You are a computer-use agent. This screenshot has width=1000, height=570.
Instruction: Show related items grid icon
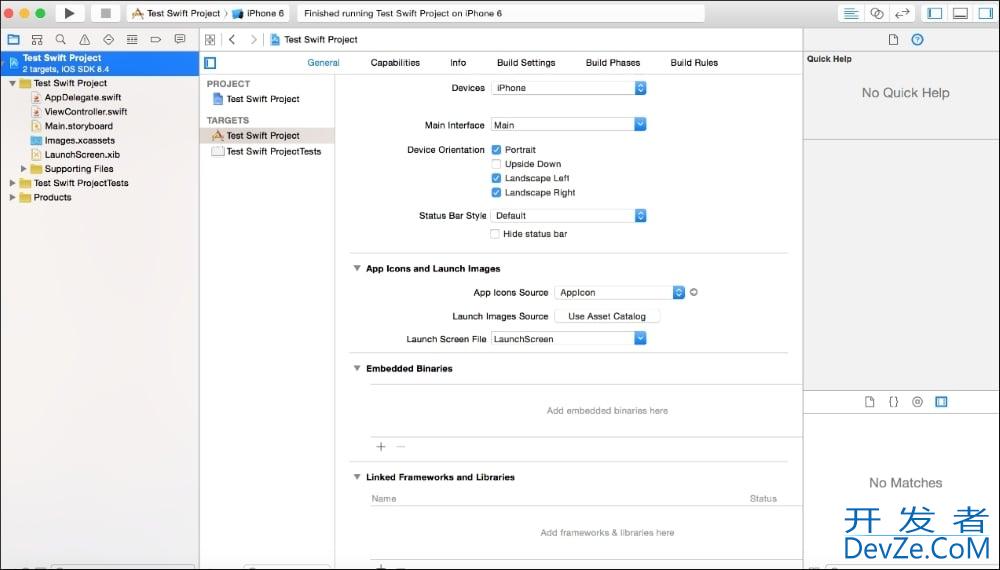[x=210, y=40]
